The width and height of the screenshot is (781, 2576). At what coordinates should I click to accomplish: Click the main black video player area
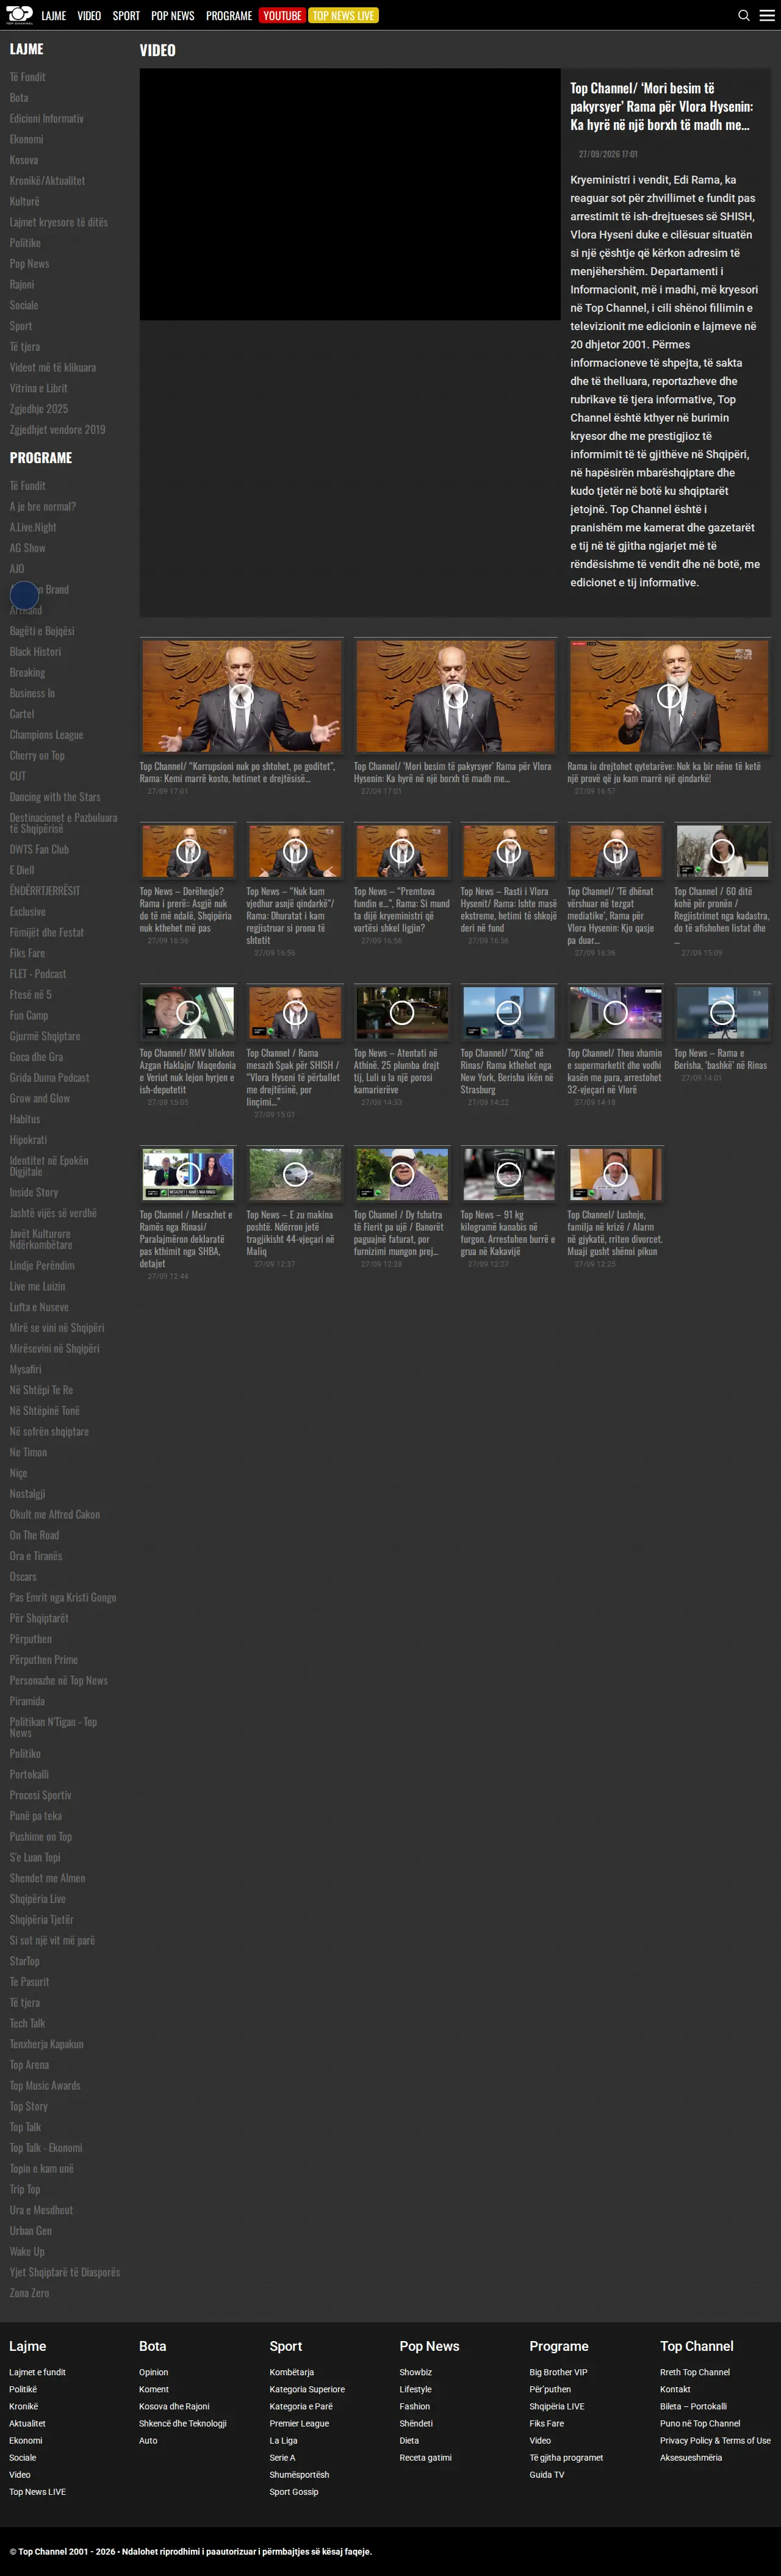(x=350, y=194)
